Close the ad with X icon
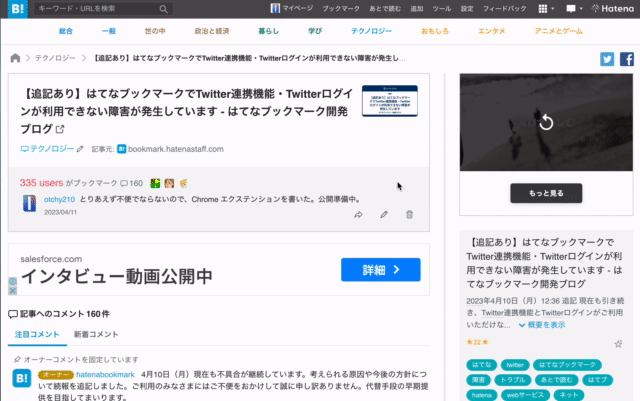 coord(13,290)
